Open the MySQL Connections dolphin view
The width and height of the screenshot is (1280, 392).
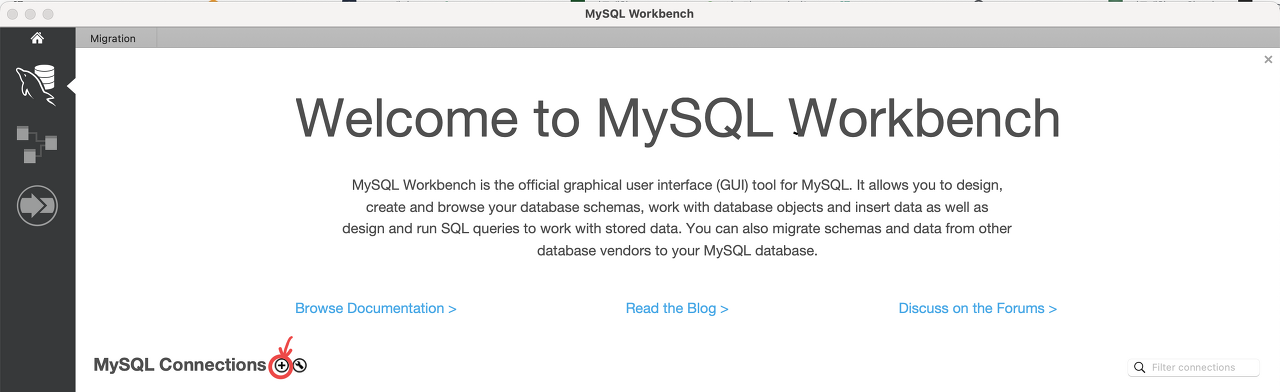pos(36,83)
